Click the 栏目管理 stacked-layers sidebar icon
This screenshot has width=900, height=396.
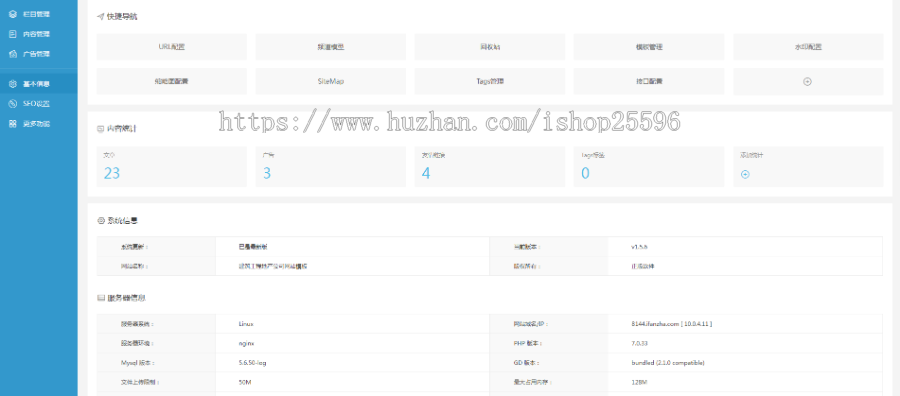(13, 14)
